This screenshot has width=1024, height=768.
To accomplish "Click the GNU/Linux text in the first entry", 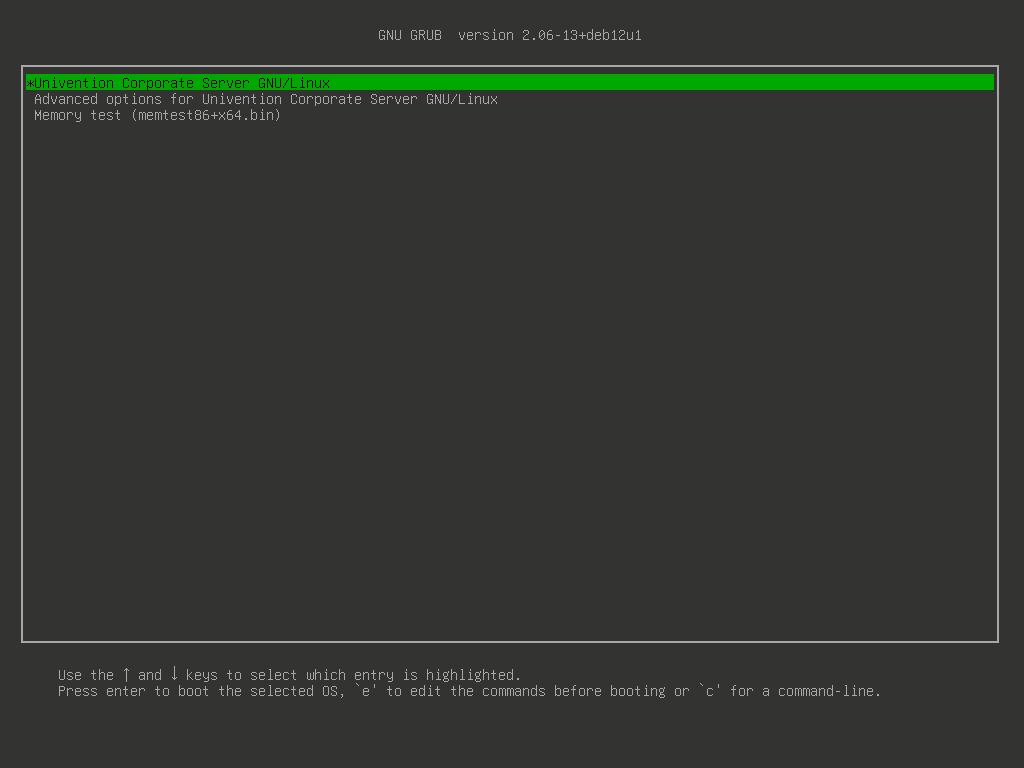I will coord(292,83).
